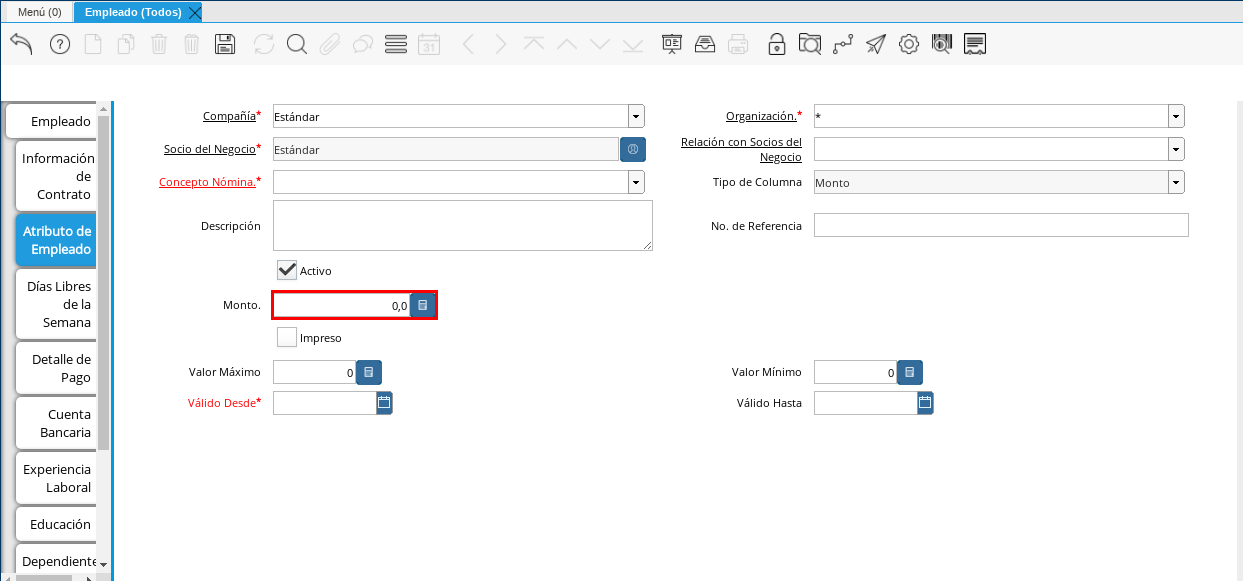Screen dimensions: 1243x581
Task: Open the calendar history icon
Action: coord(429,44)
